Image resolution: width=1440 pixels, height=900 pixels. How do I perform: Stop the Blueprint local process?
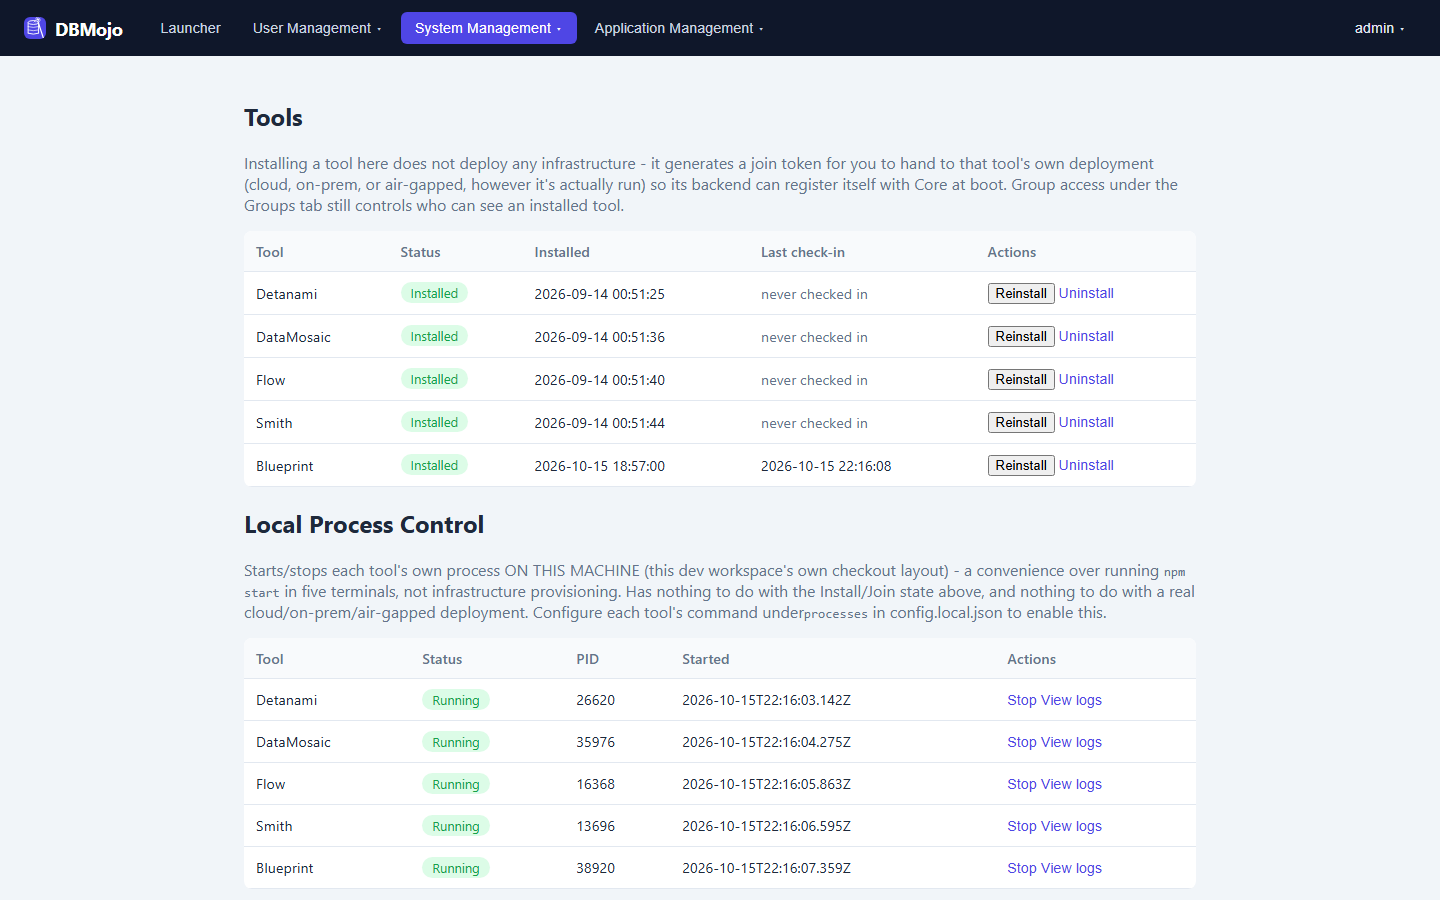pyautogui.click(x=1021, y=868)
